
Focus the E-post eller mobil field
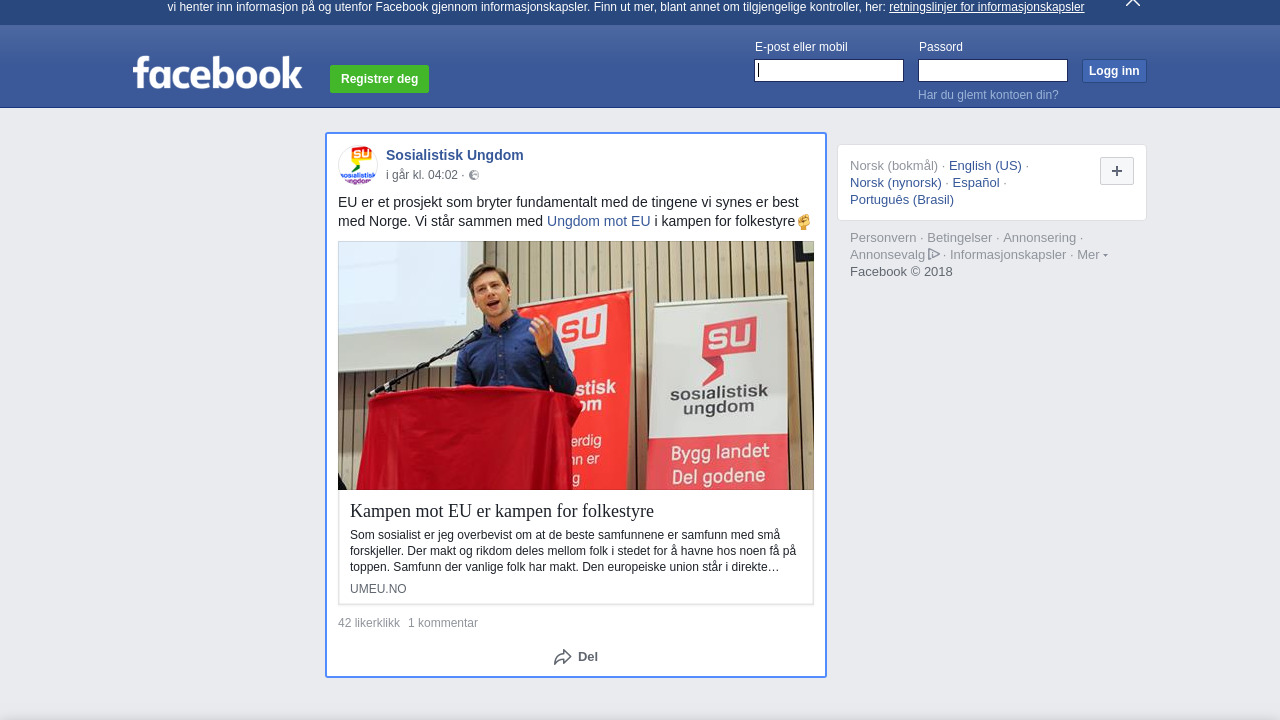829,70
